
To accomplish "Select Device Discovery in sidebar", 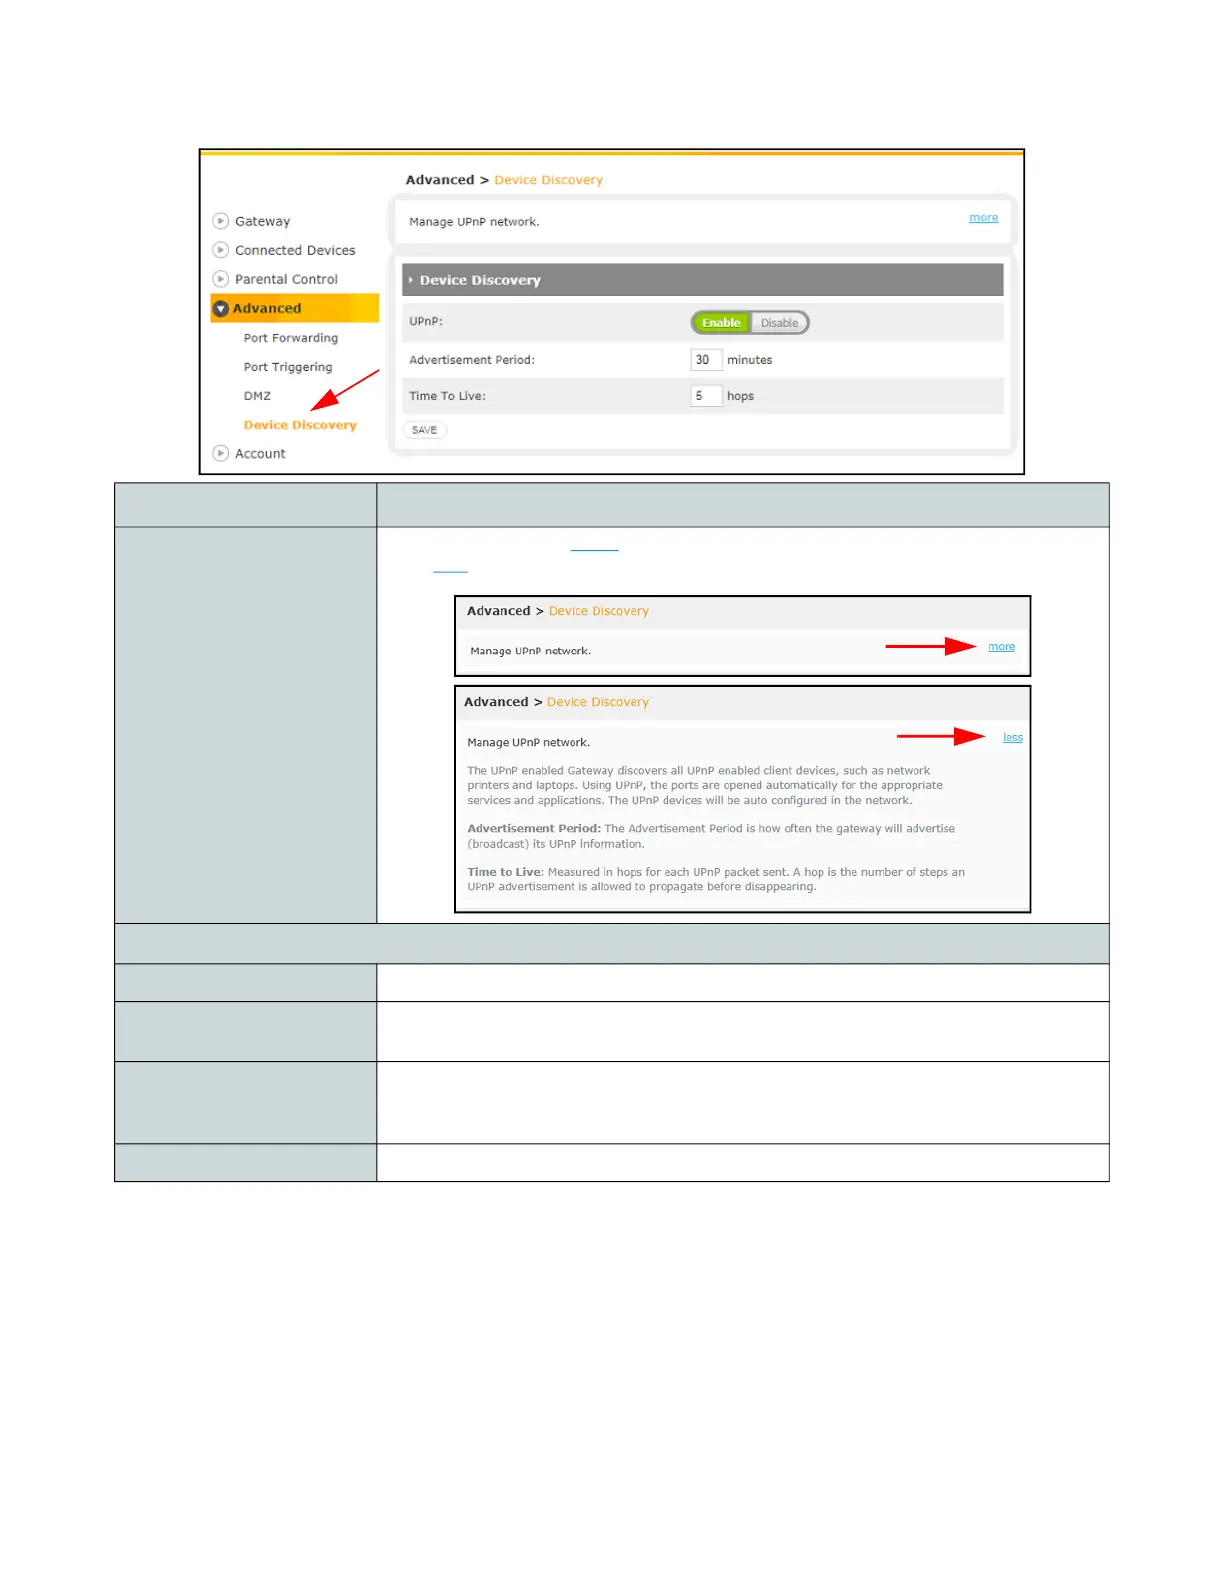I will click(300, 425).
